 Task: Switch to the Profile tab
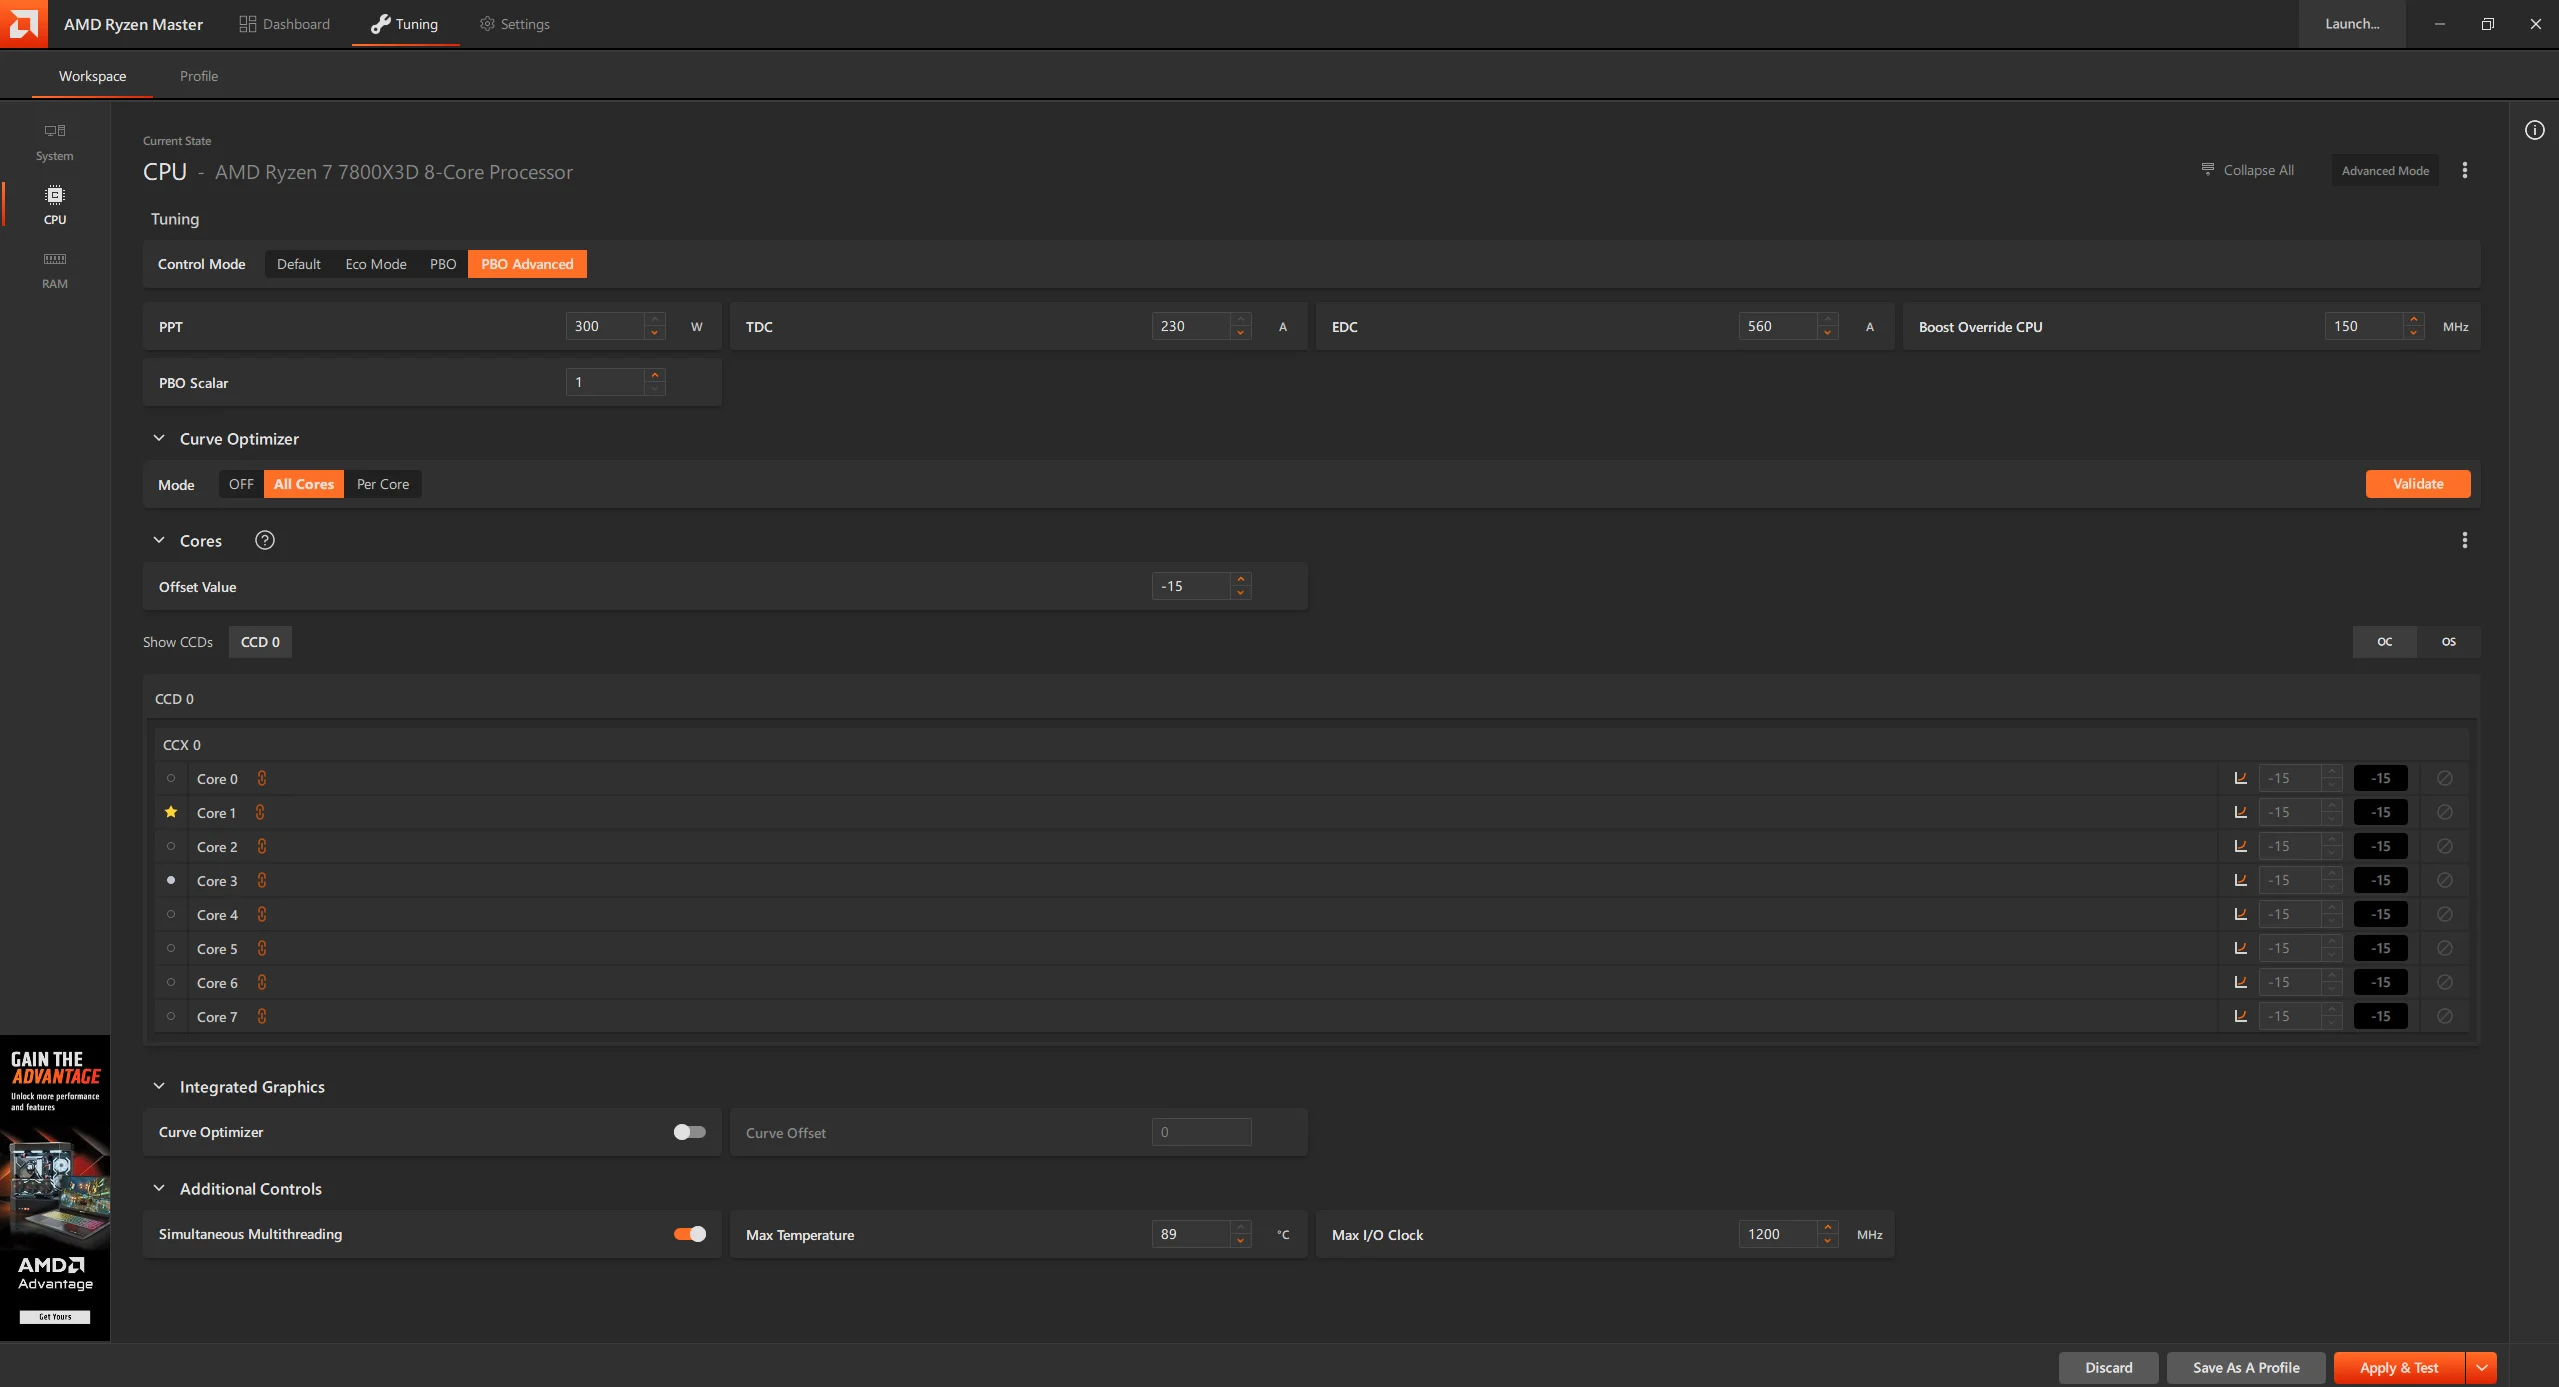[x=199, y=76]
